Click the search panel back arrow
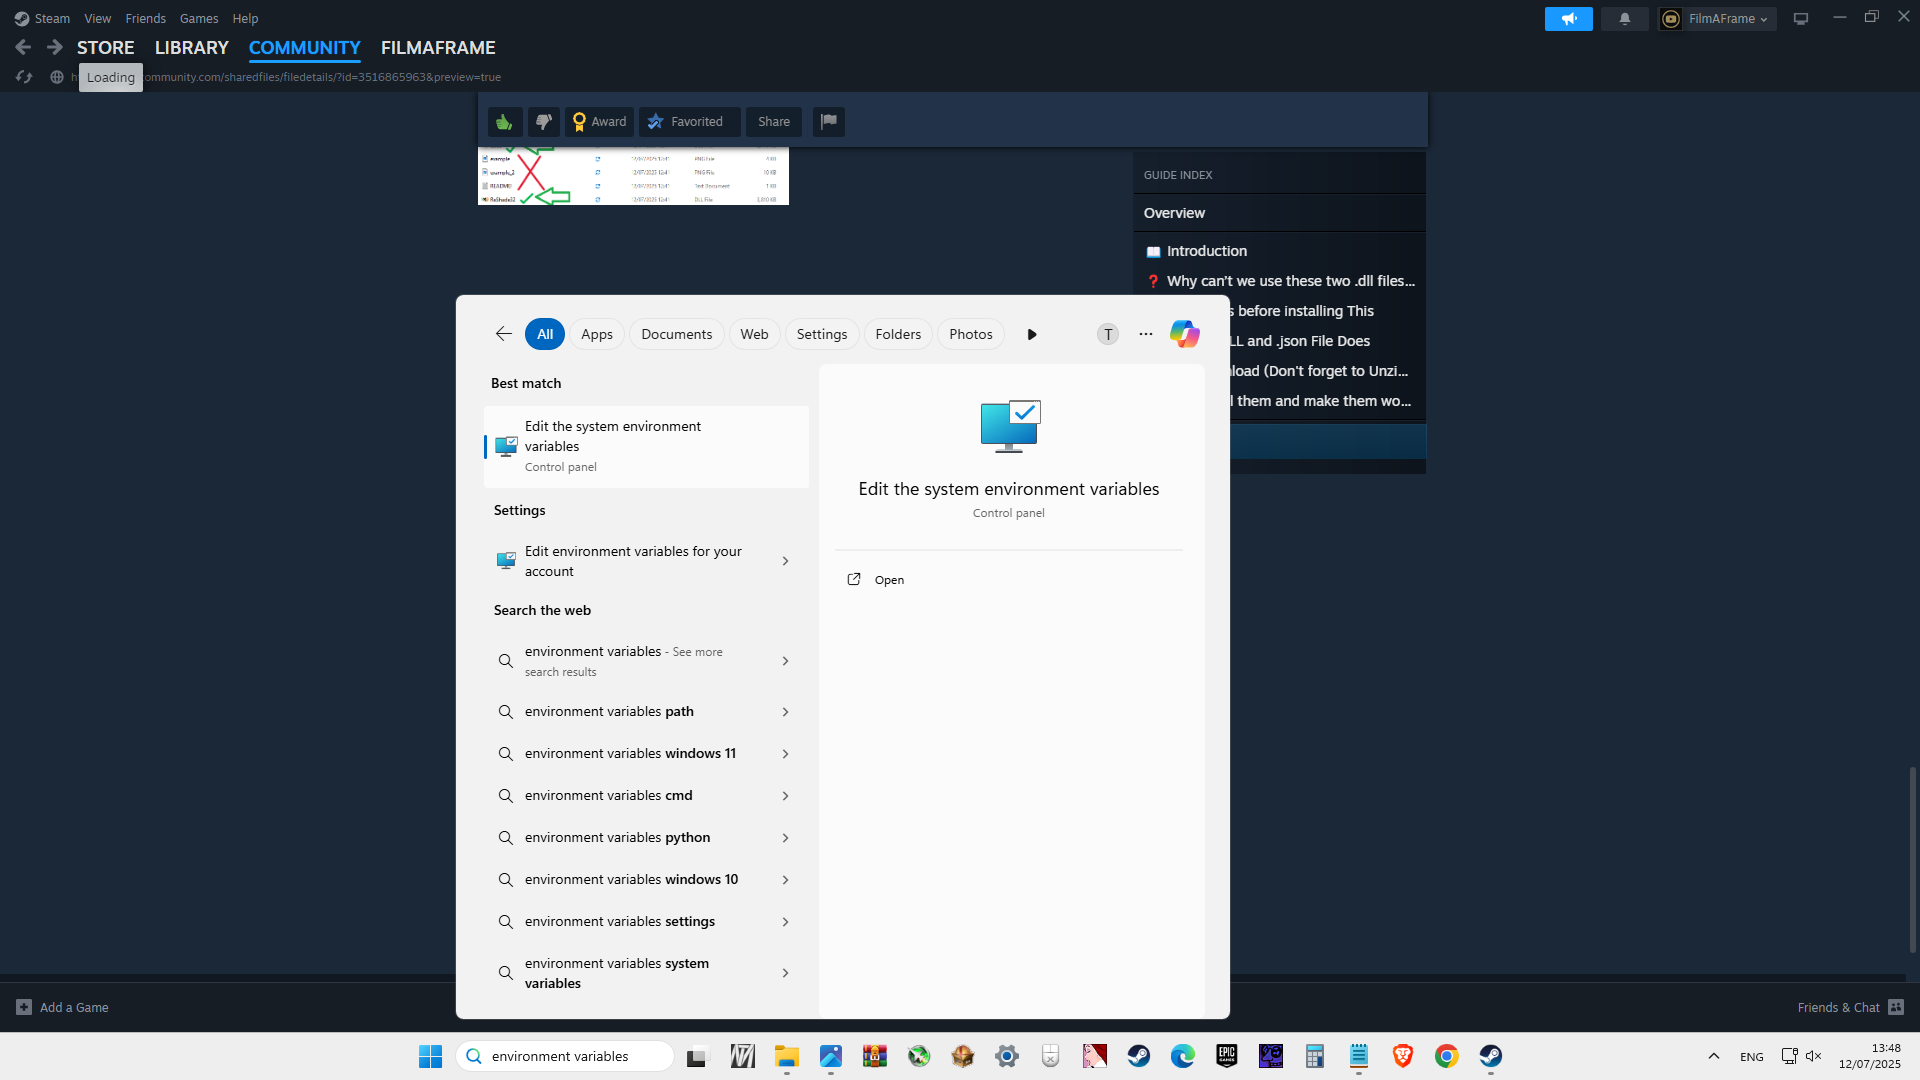The image size is (1920, 1080). [x=504, y=334]
